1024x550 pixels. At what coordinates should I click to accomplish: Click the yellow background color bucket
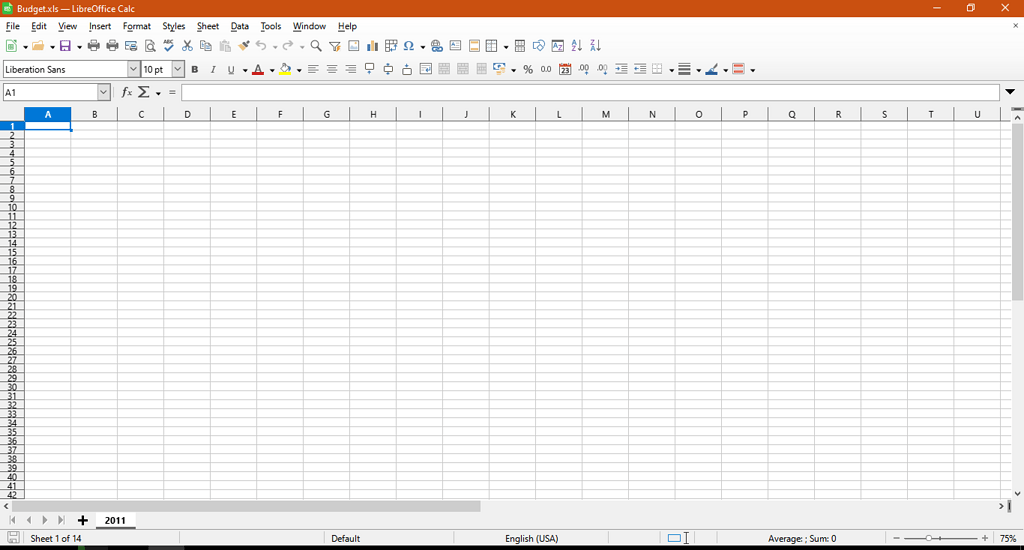(x=285, y=69)
